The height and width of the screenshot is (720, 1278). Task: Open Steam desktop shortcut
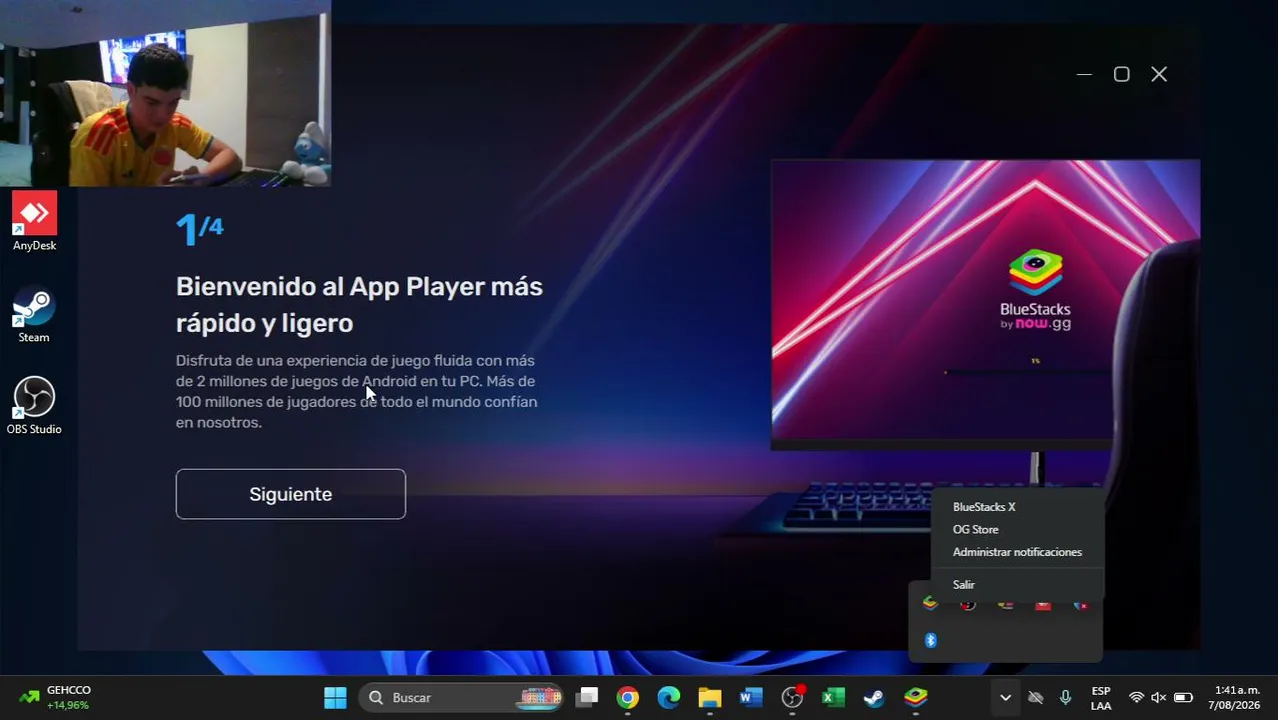(34, 316)
